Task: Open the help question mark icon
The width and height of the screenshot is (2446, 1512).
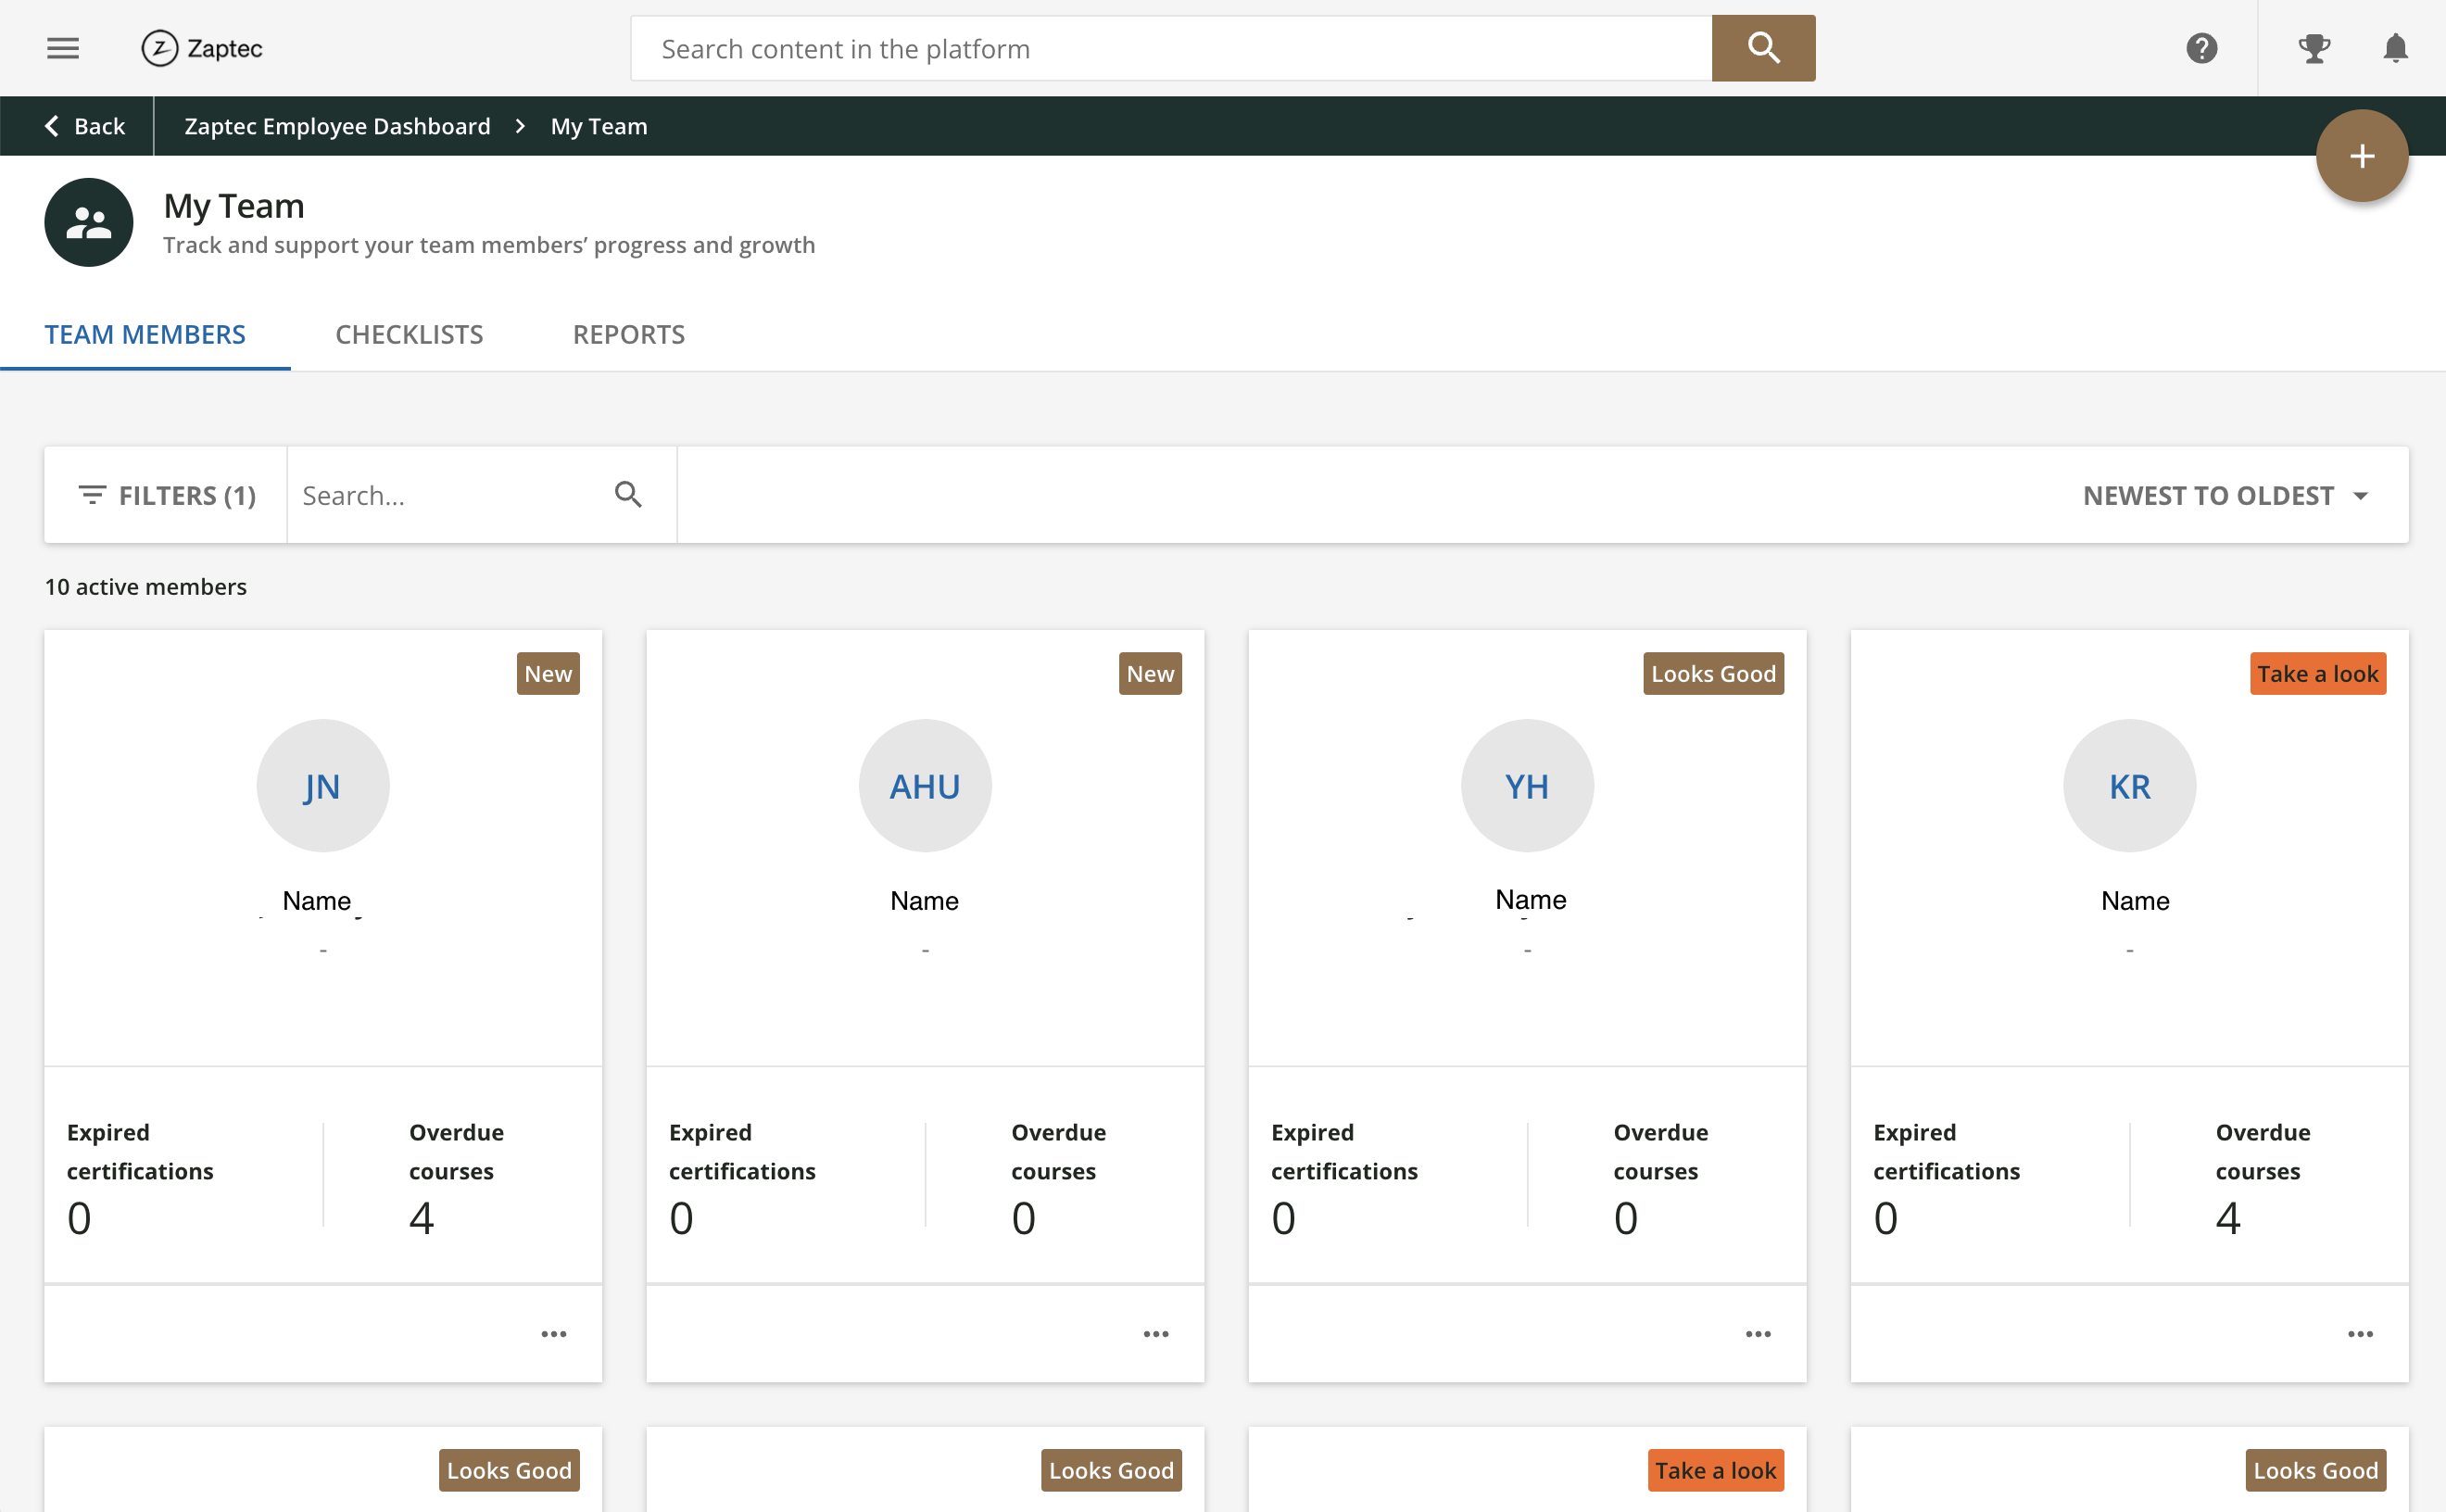Action: 2201,48
